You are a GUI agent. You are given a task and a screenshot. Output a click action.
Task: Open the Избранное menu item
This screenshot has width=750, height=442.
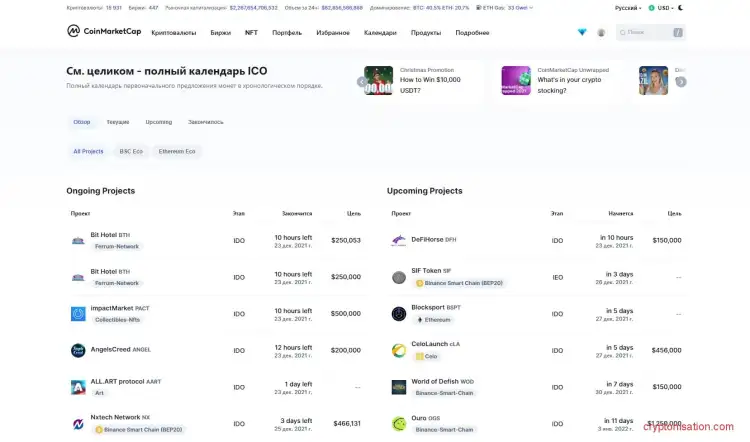(333, 33)
